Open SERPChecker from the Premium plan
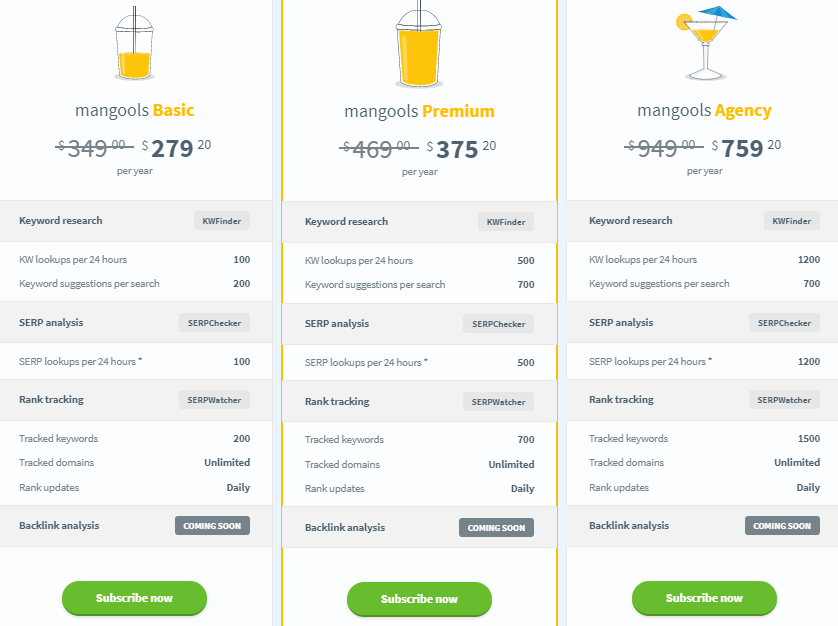Screen dimensions: 838x626 [498, 322]
